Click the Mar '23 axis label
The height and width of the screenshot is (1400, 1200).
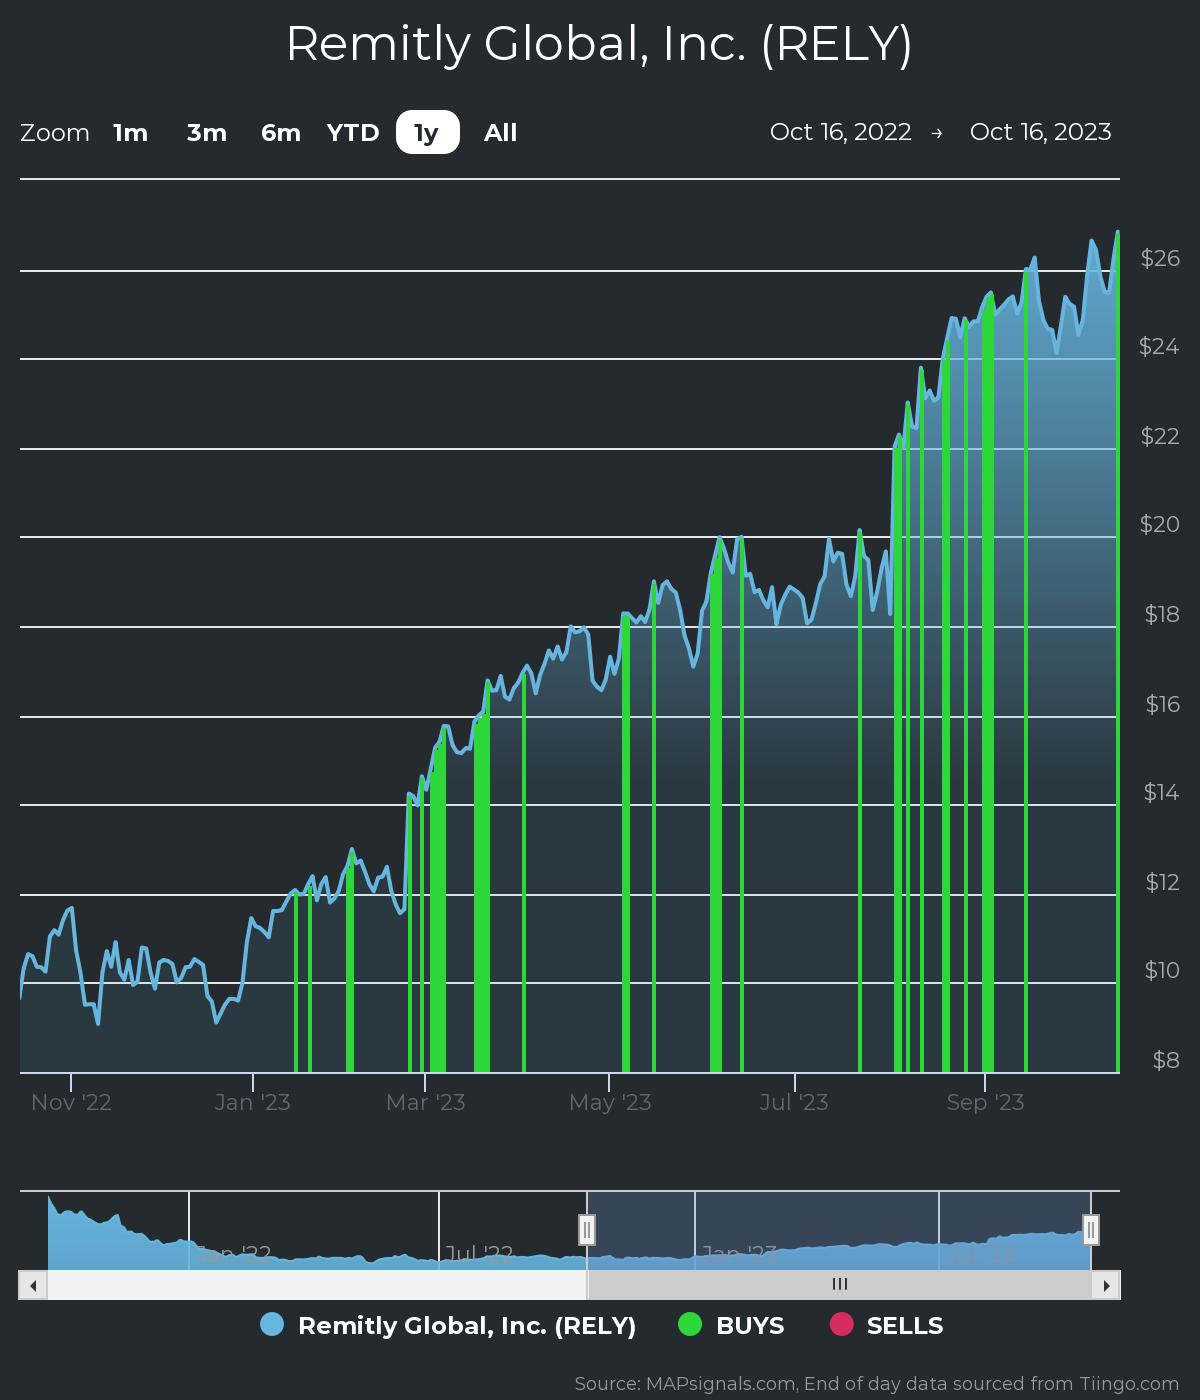(426, 1102)
